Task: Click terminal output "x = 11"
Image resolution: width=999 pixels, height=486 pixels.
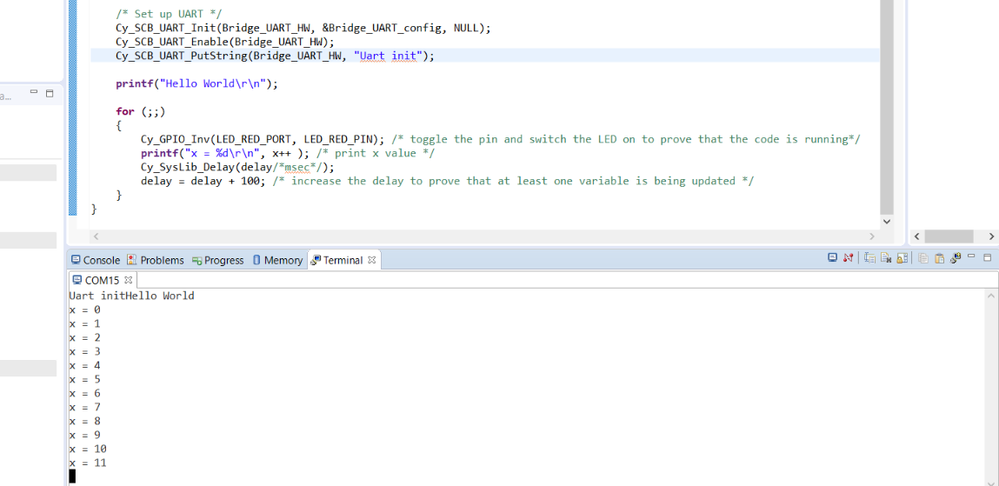Action: pyautogui.click(x=88, y=462)
